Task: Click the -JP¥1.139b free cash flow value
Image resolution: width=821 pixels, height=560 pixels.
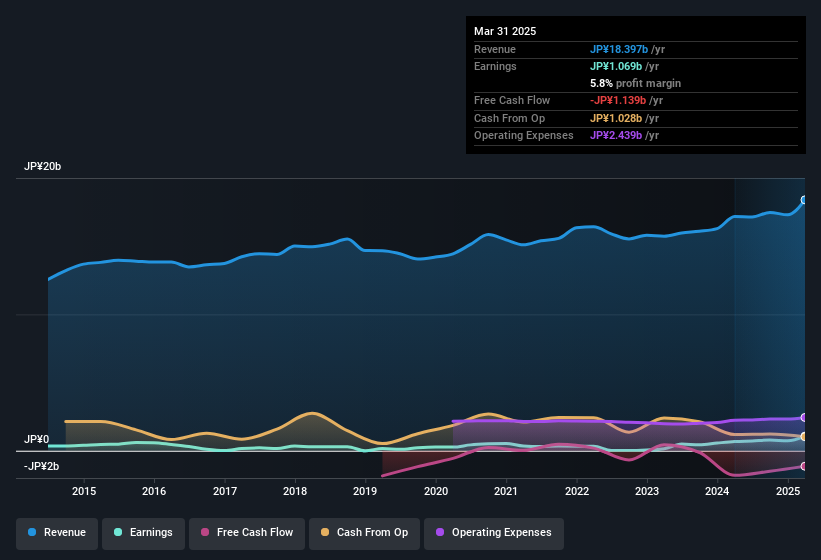Action: point(618,100)
